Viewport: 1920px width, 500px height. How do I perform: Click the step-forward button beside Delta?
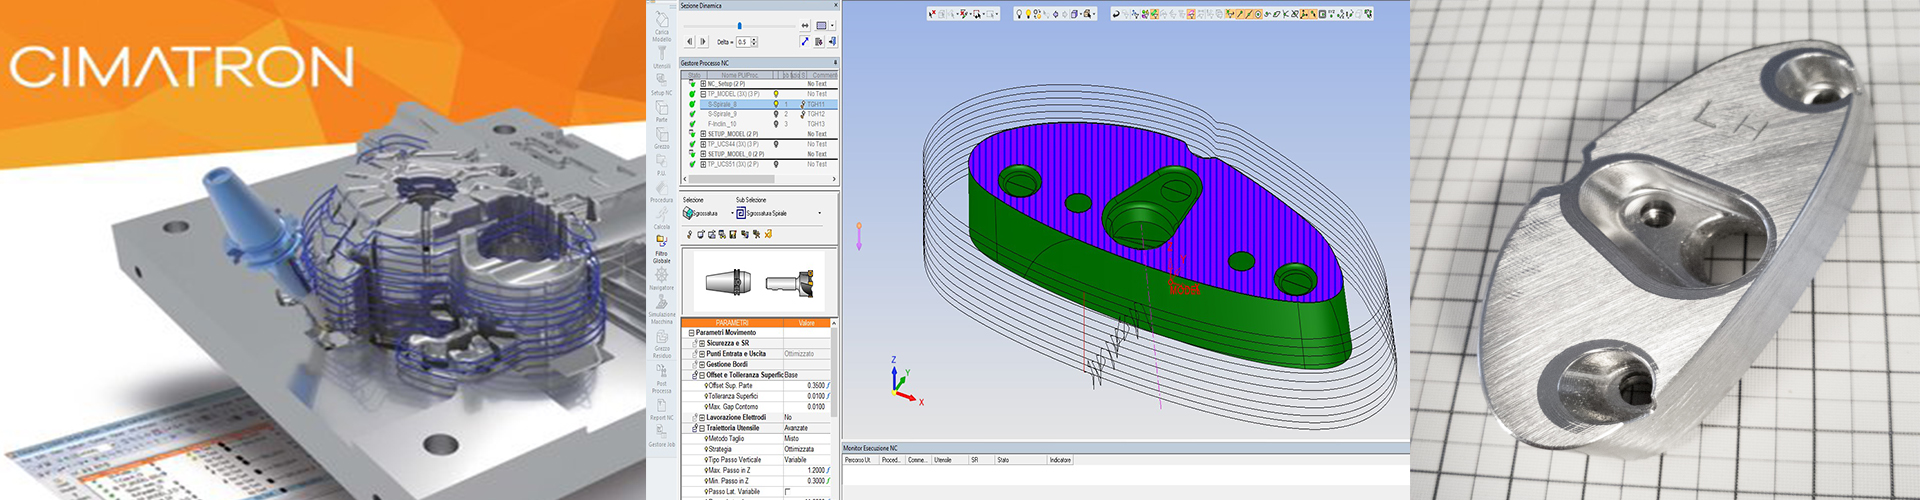[703, 42]
